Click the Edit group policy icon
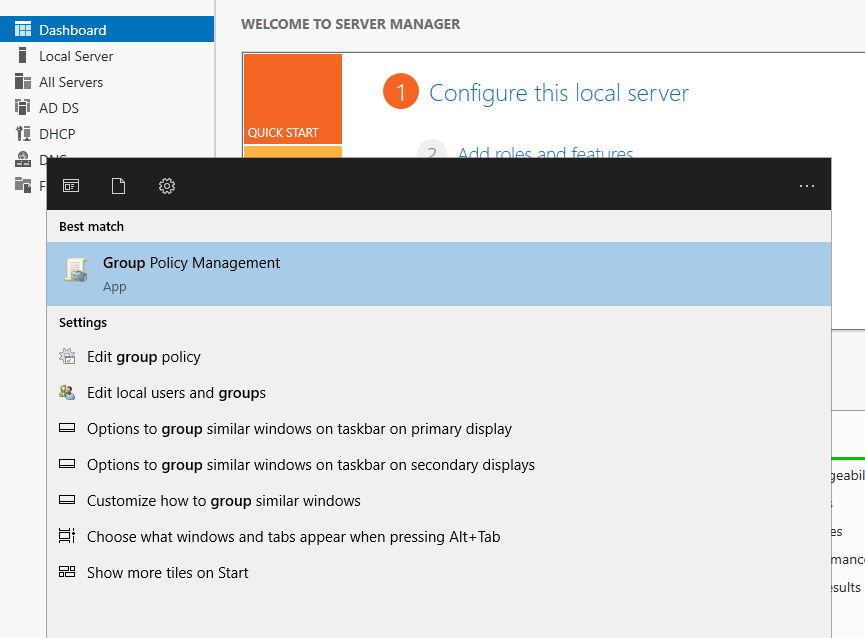865x638 pixels. 67,356
